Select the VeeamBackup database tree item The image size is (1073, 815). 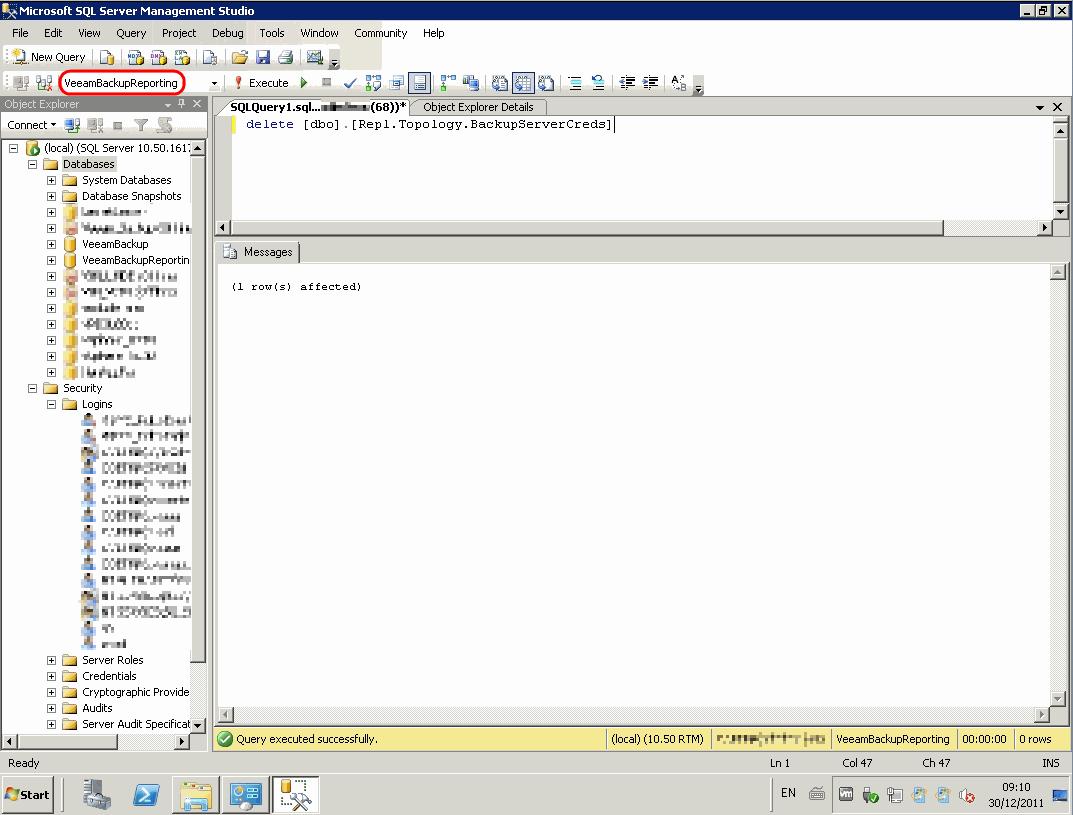pos(115,244)
